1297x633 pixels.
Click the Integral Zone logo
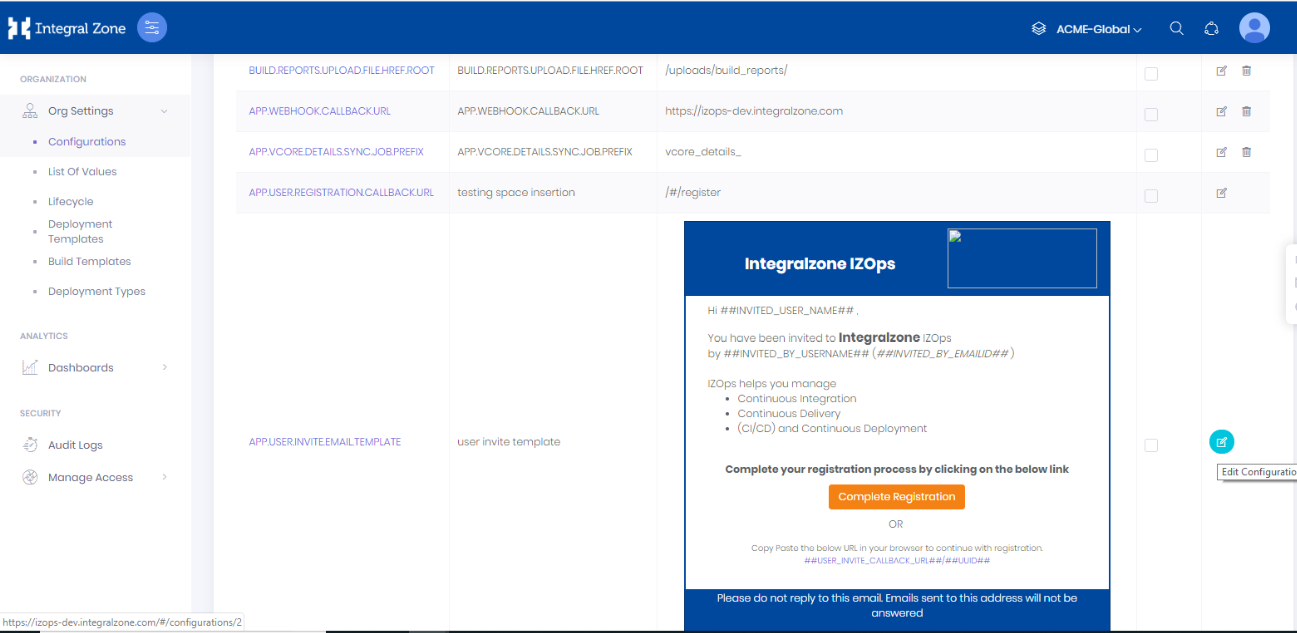point(67,28)
